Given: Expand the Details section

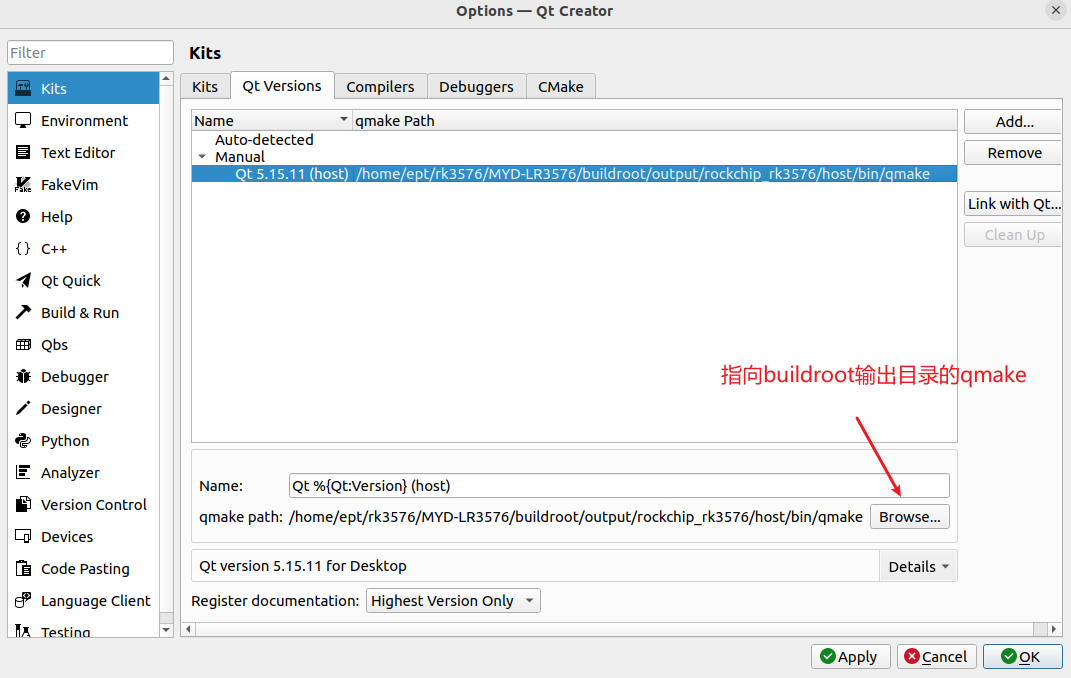Looking at the screenshot, I should click(x=918, y=566).
